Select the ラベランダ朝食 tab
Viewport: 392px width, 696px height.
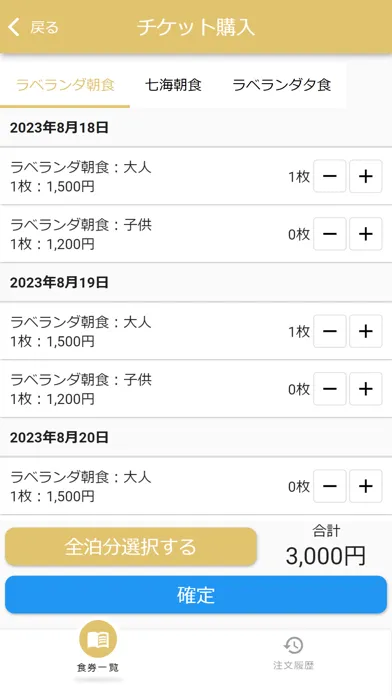click(65, 85)
